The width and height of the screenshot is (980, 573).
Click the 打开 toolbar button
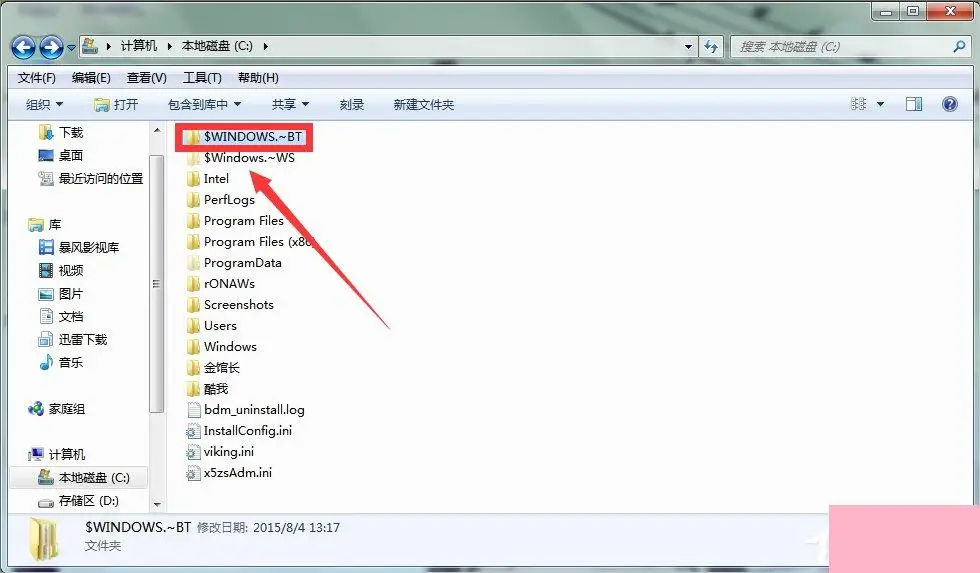pos(116,104)
